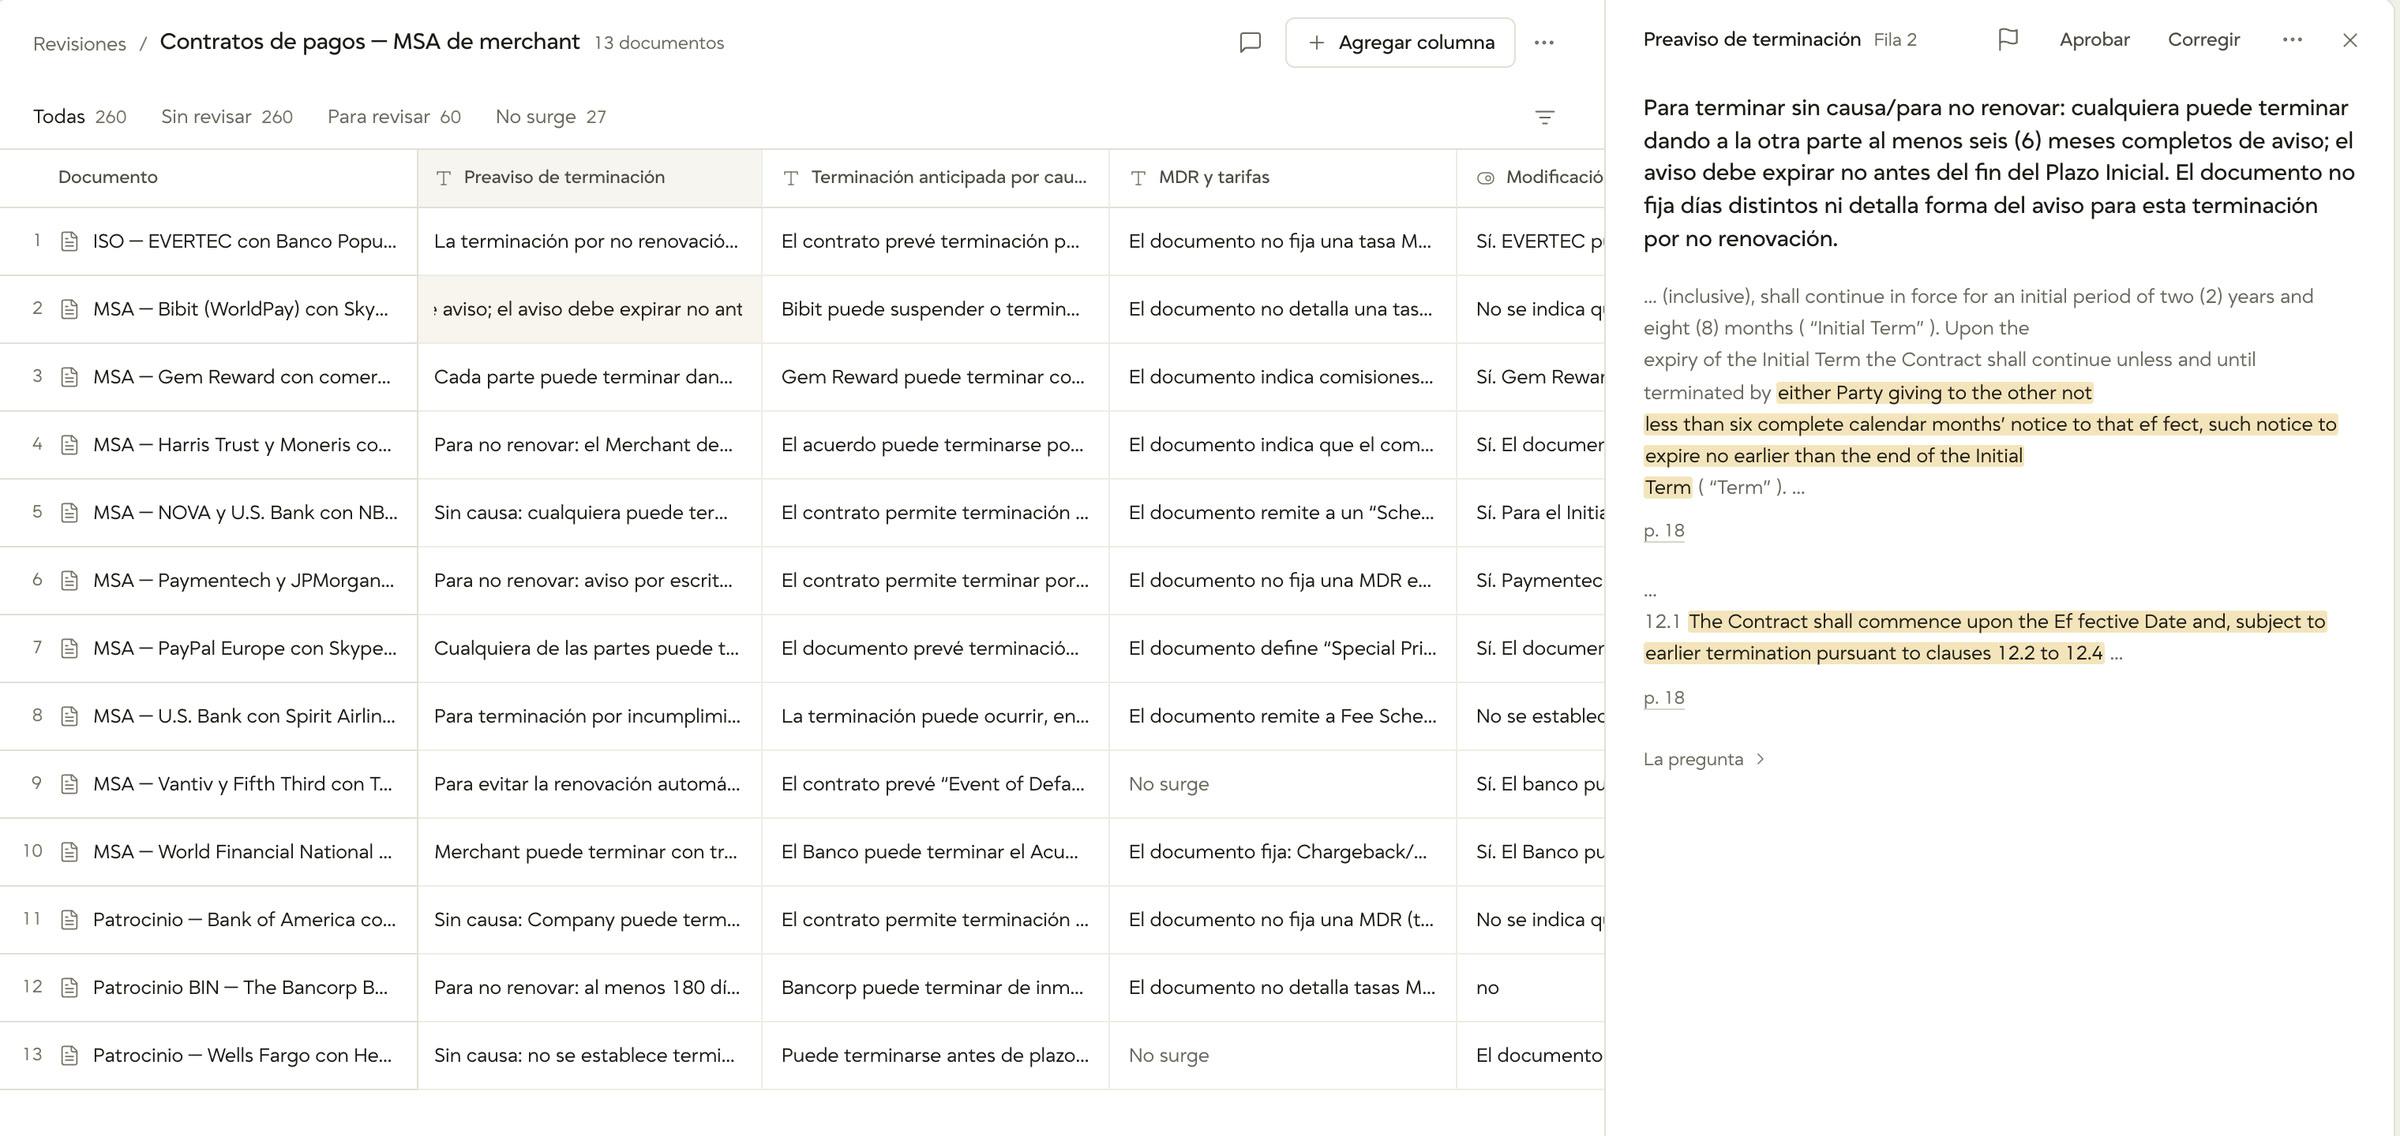Select 'no' cell in Bancorp row
2400x1136 pixels.
1531,988
